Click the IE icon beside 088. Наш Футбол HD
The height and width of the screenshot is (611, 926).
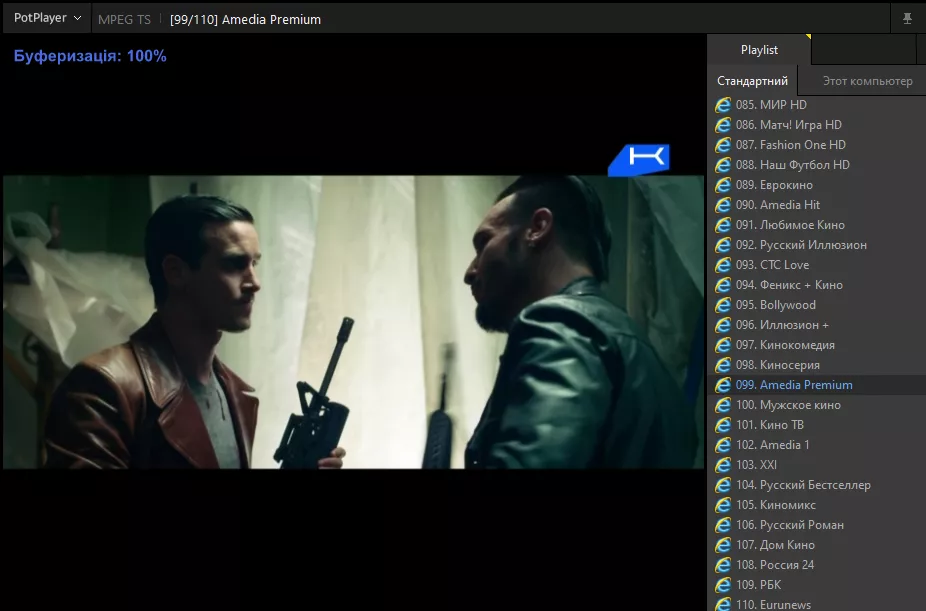(x=723, y=165)
